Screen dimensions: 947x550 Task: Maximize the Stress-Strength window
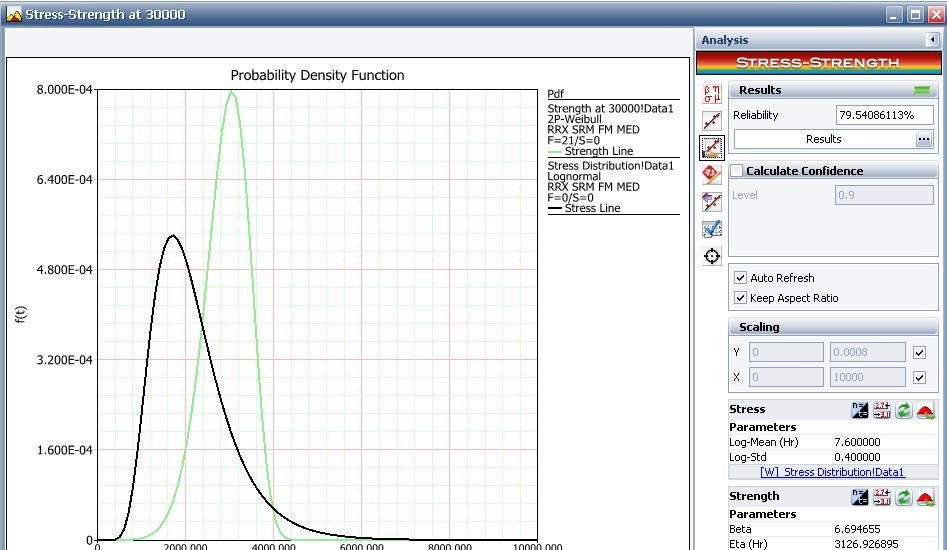pyautogui.click(x=915, y=14)
